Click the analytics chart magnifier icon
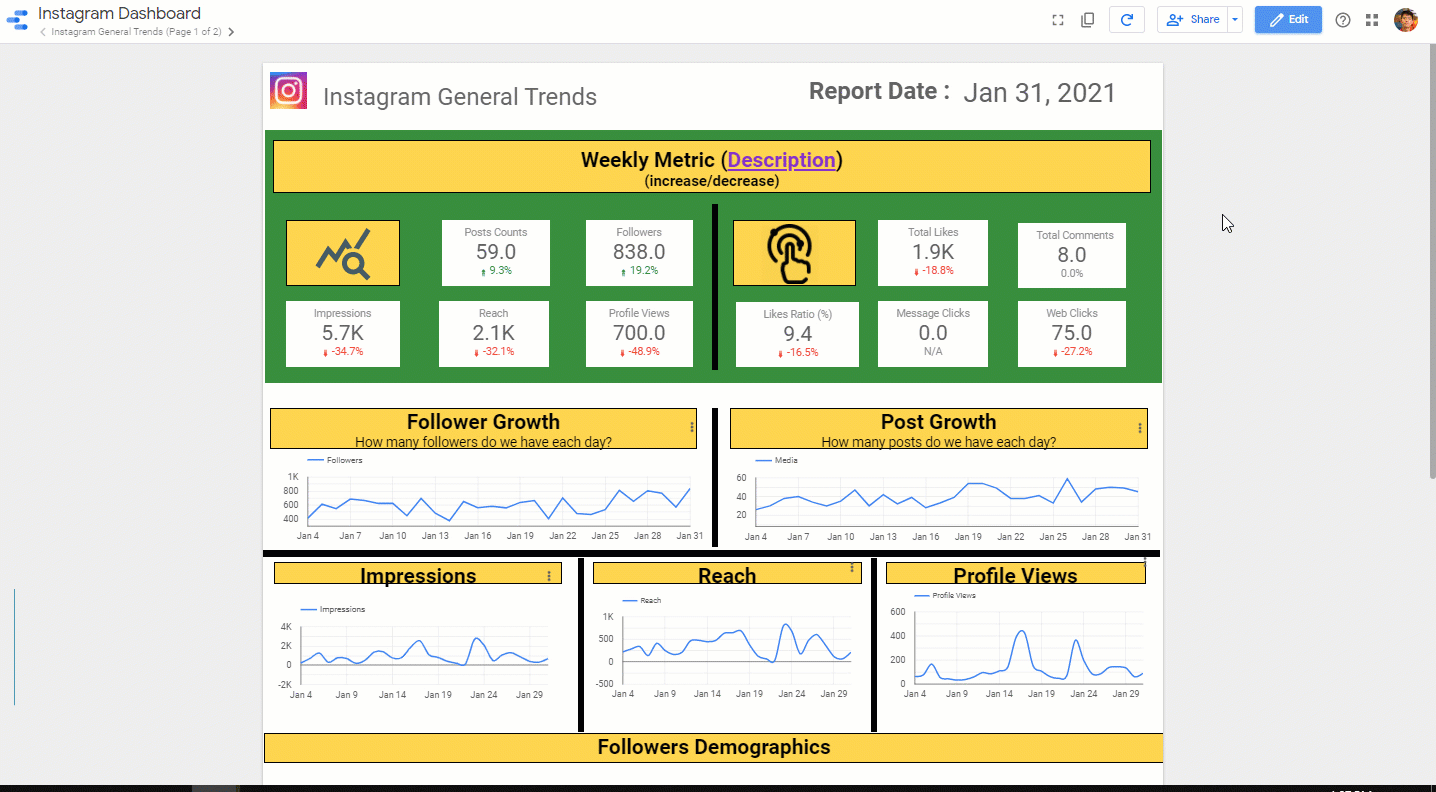This screenshot has height=792, width=1436. click(343, 253)
